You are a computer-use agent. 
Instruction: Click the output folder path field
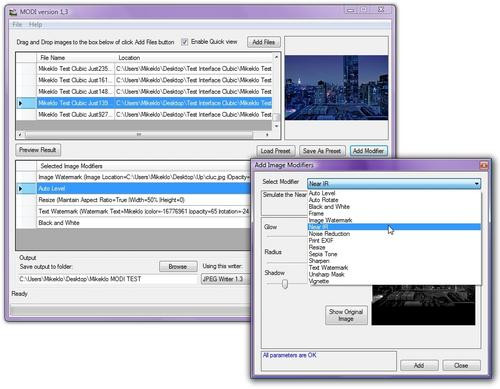[108, 279]
